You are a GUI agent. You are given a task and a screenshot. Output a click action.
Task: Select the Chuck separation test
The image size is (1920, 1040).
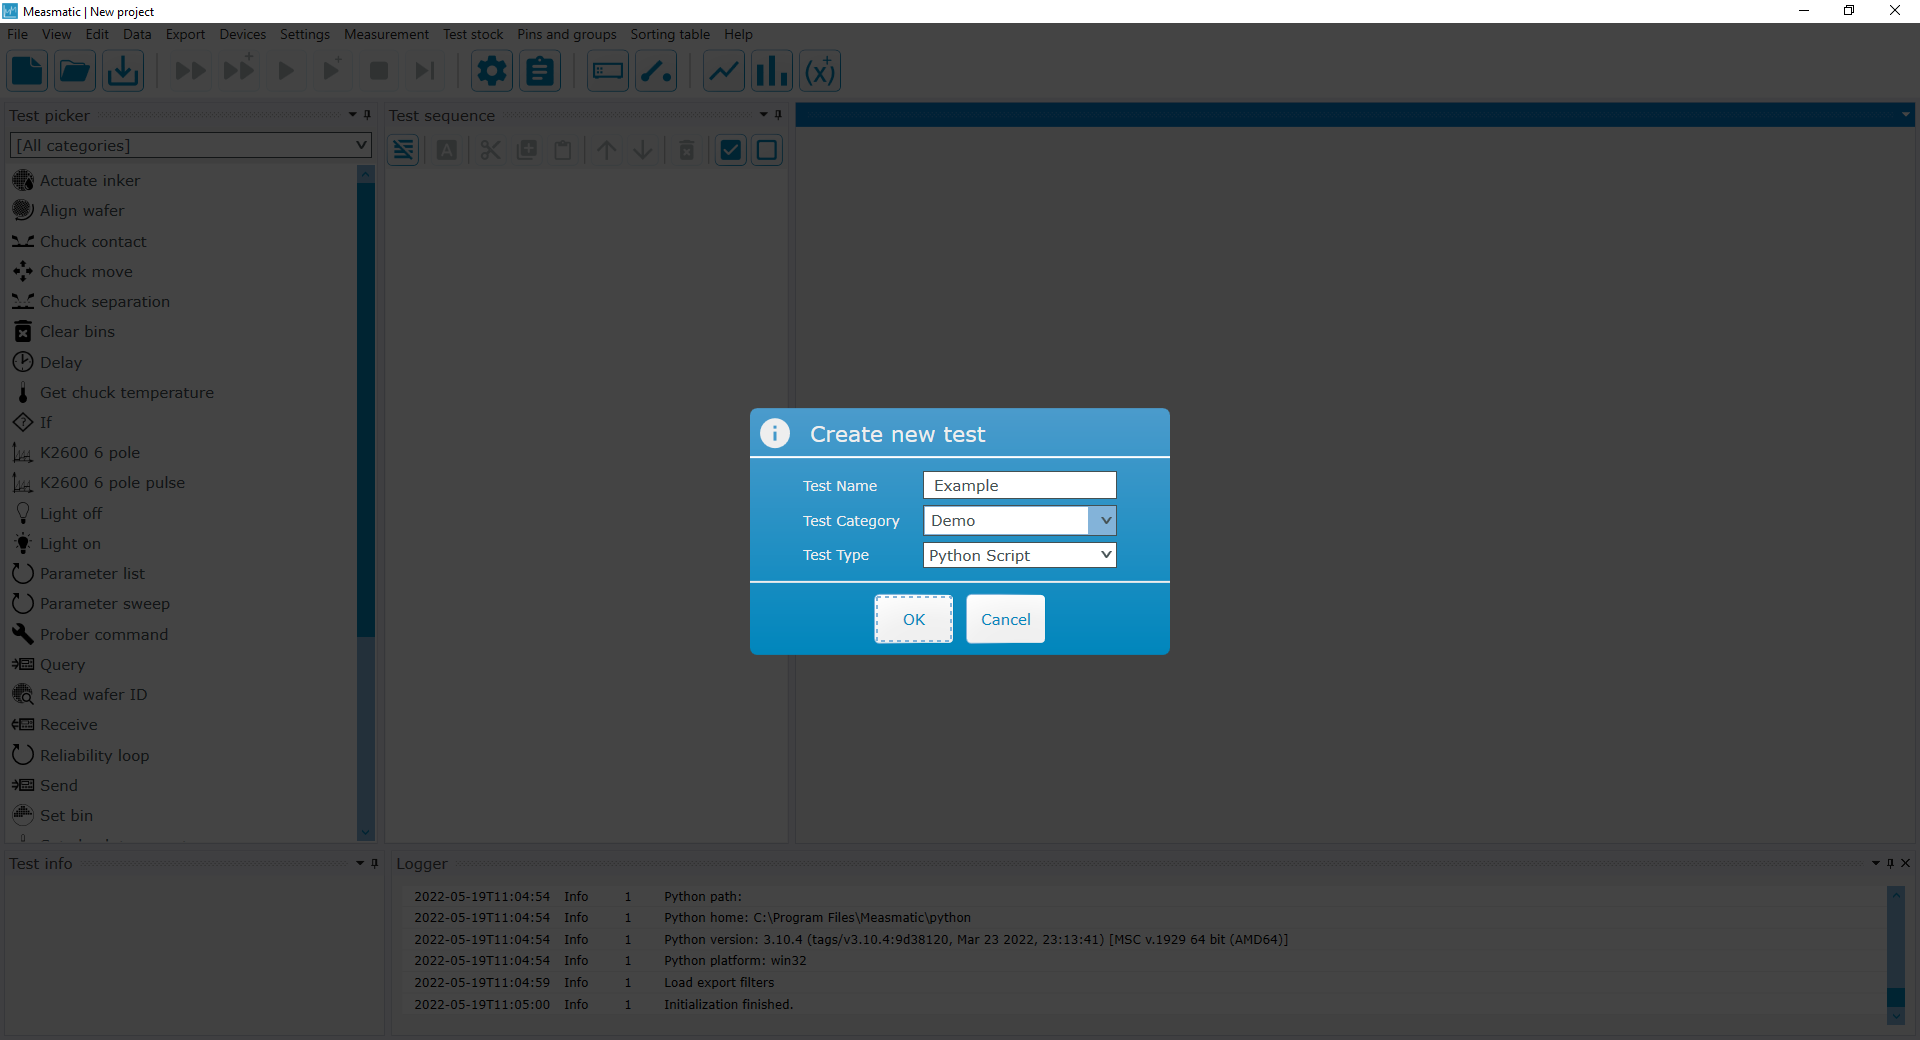(x=105, y=301)
